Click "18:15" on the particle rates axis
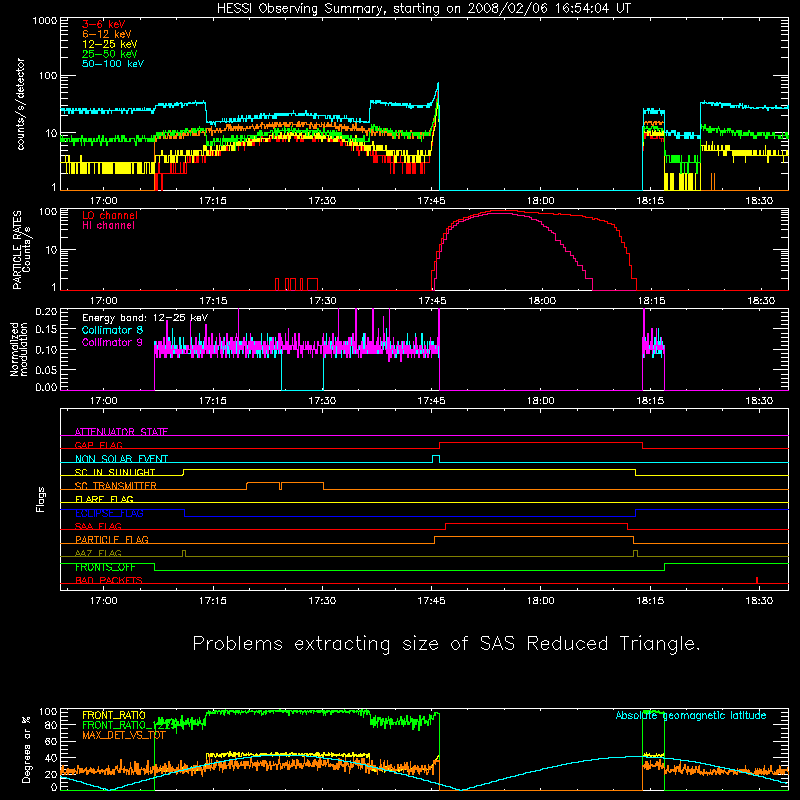The height and width of the screenshot is (800, 800). 651,301
